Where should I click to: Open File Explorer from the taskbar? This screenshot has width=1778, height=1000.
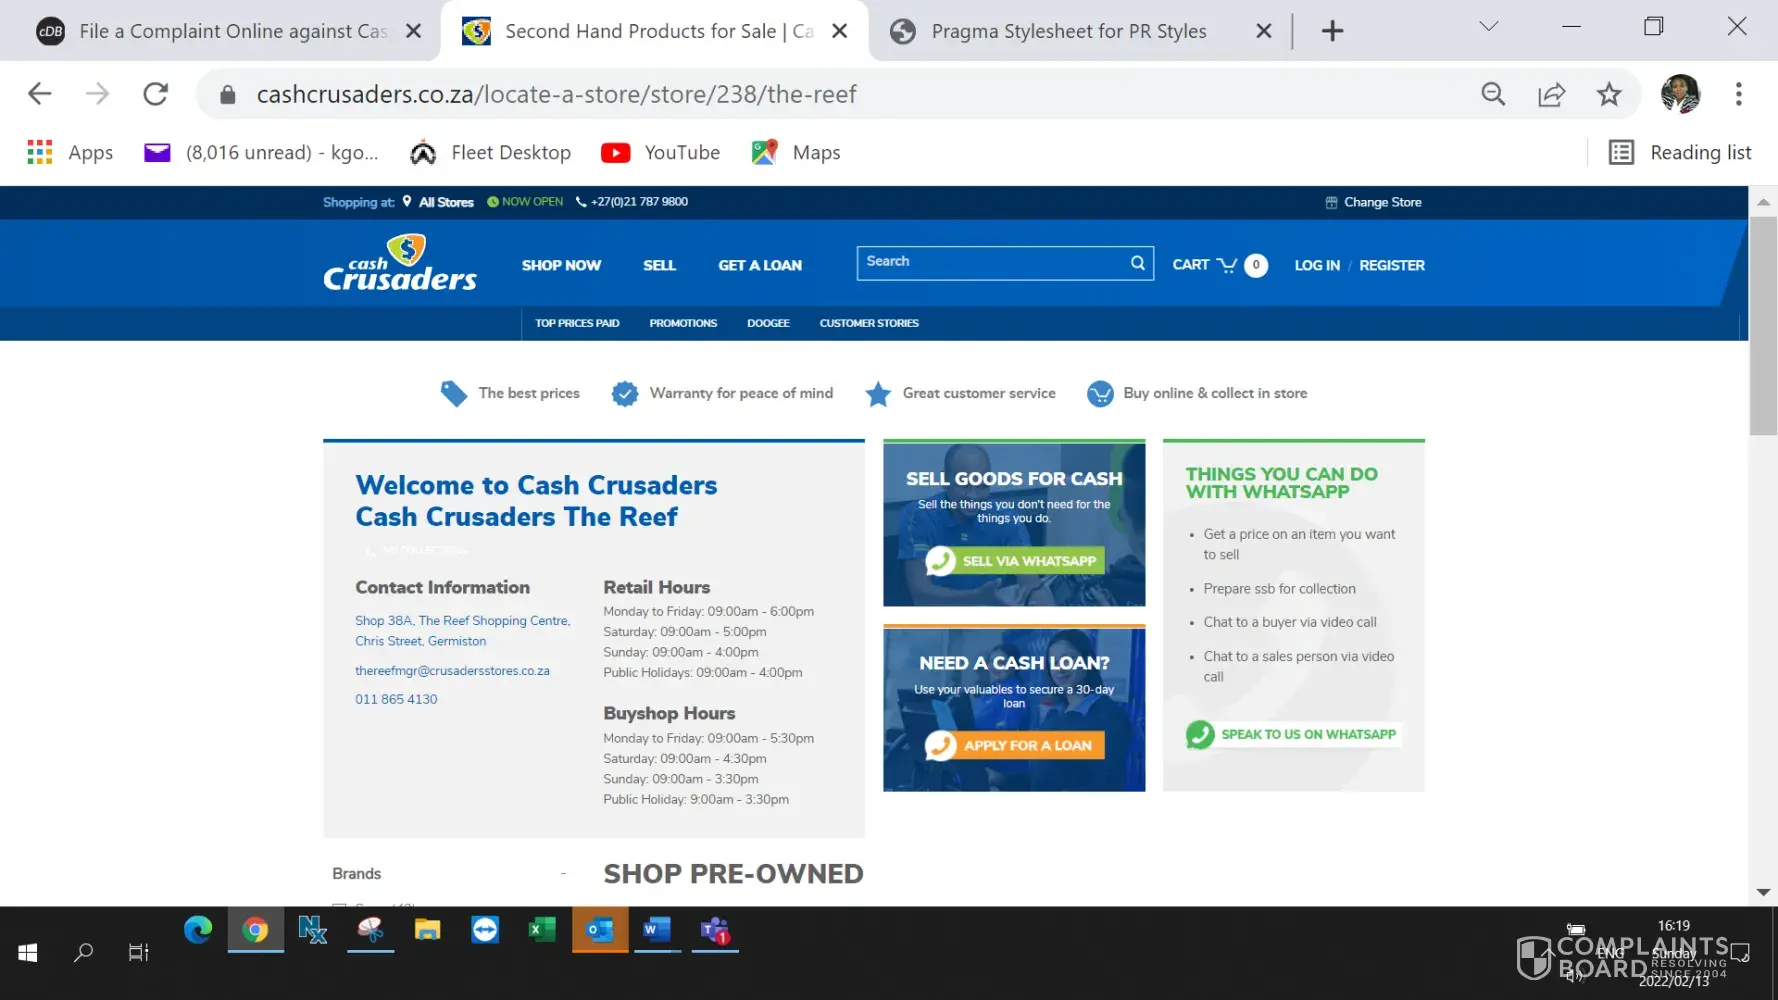[x=428, y=931]
